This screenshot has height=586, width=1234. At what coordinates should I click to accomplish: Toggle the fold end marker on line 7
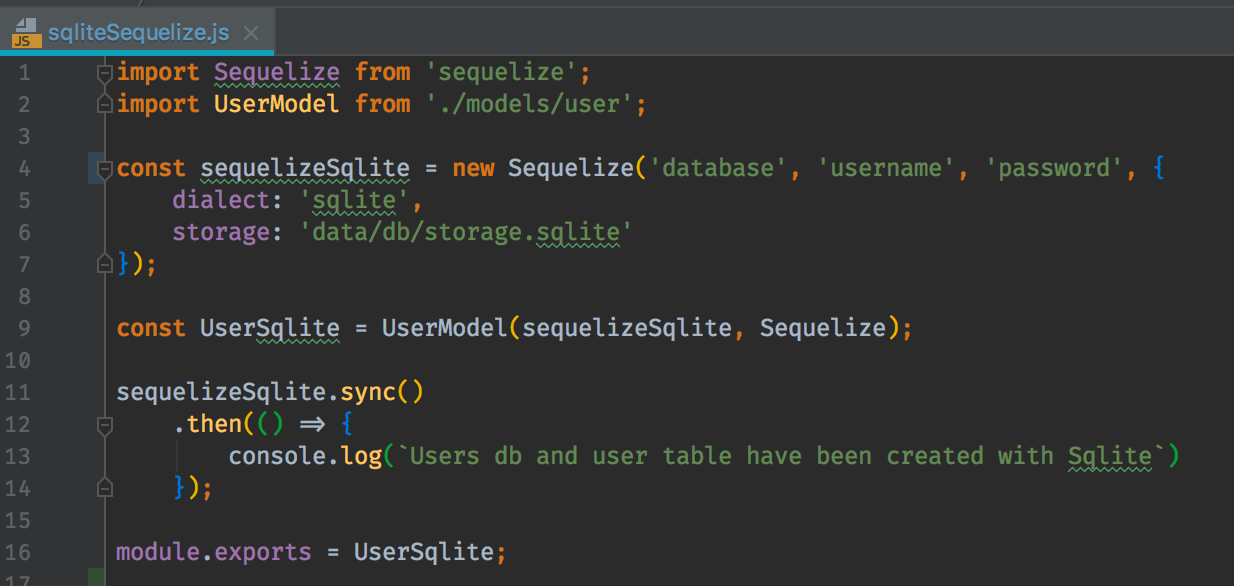click(104, 264)
